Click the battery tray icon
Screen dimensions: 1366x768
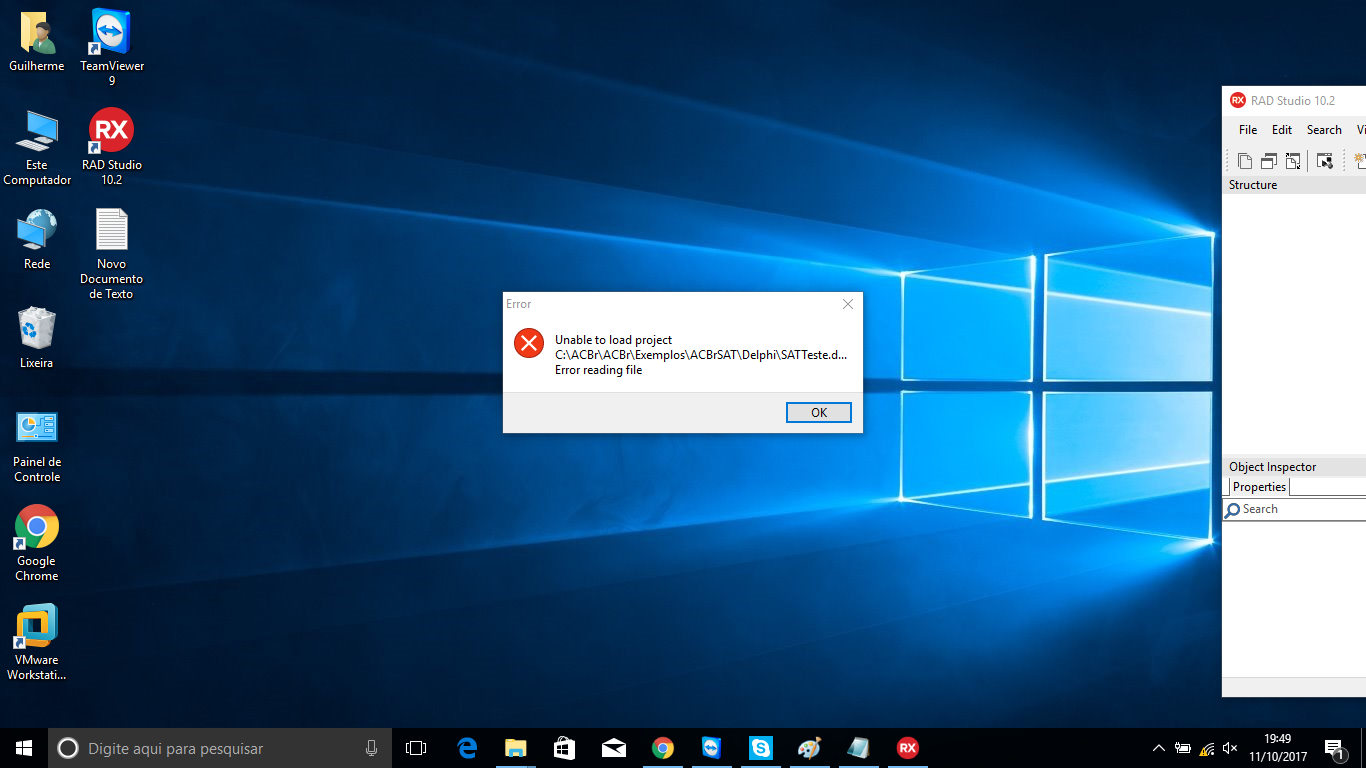[x=1183, y=748]
